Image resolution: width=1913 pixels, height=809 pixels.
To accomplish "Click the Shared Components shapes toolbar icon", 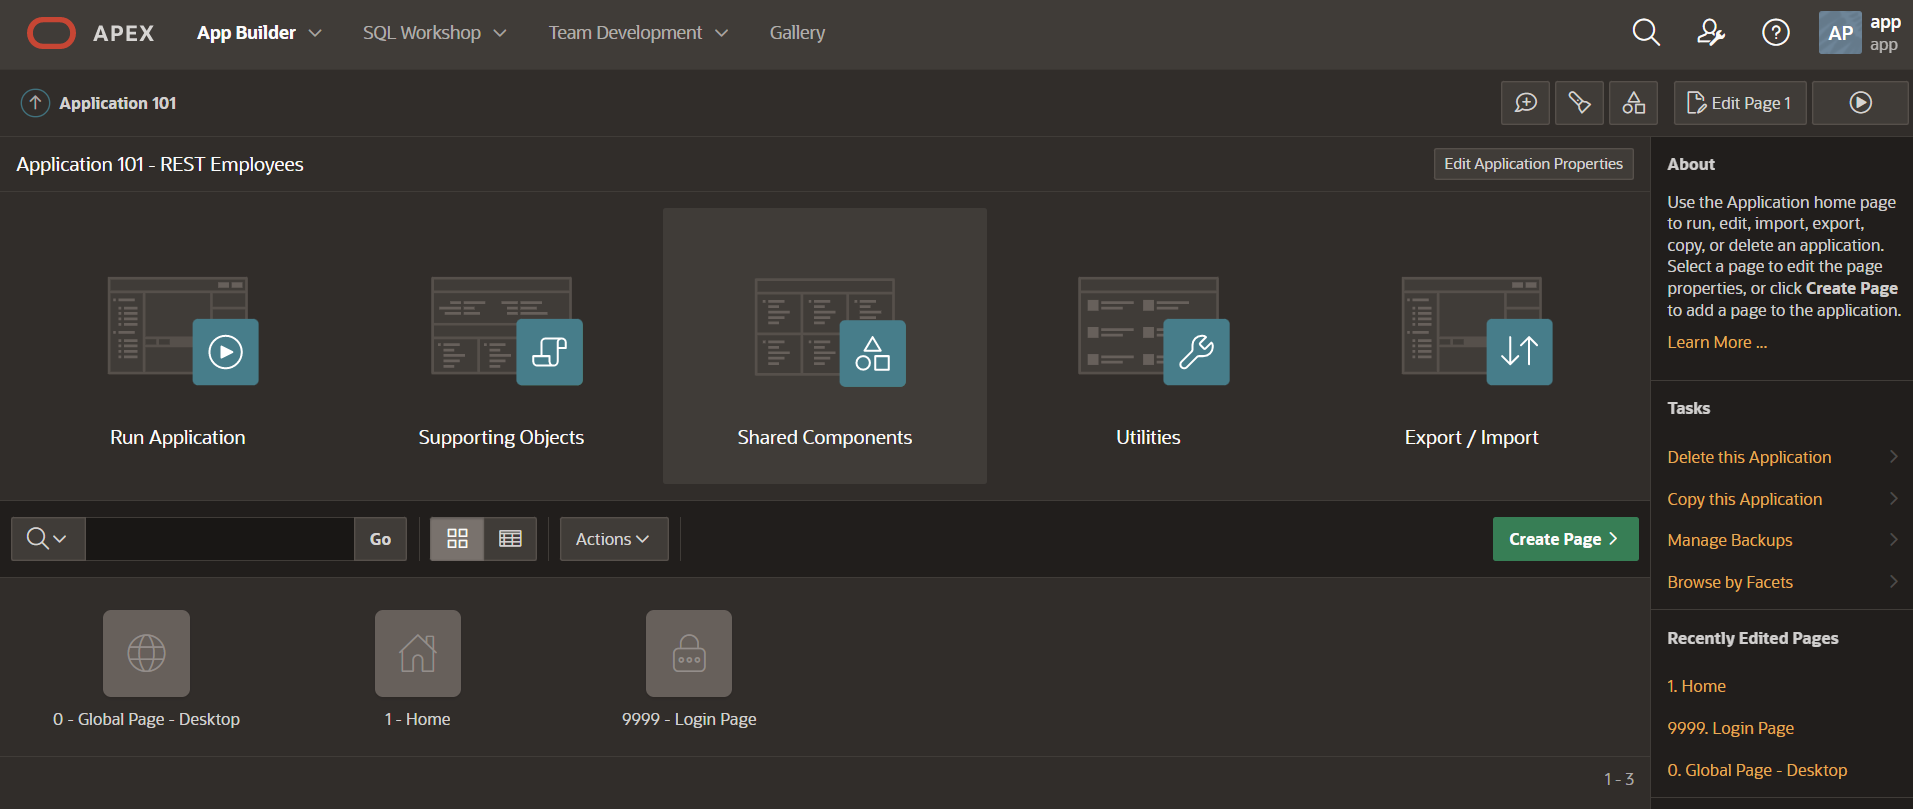I will (1634, 103).
